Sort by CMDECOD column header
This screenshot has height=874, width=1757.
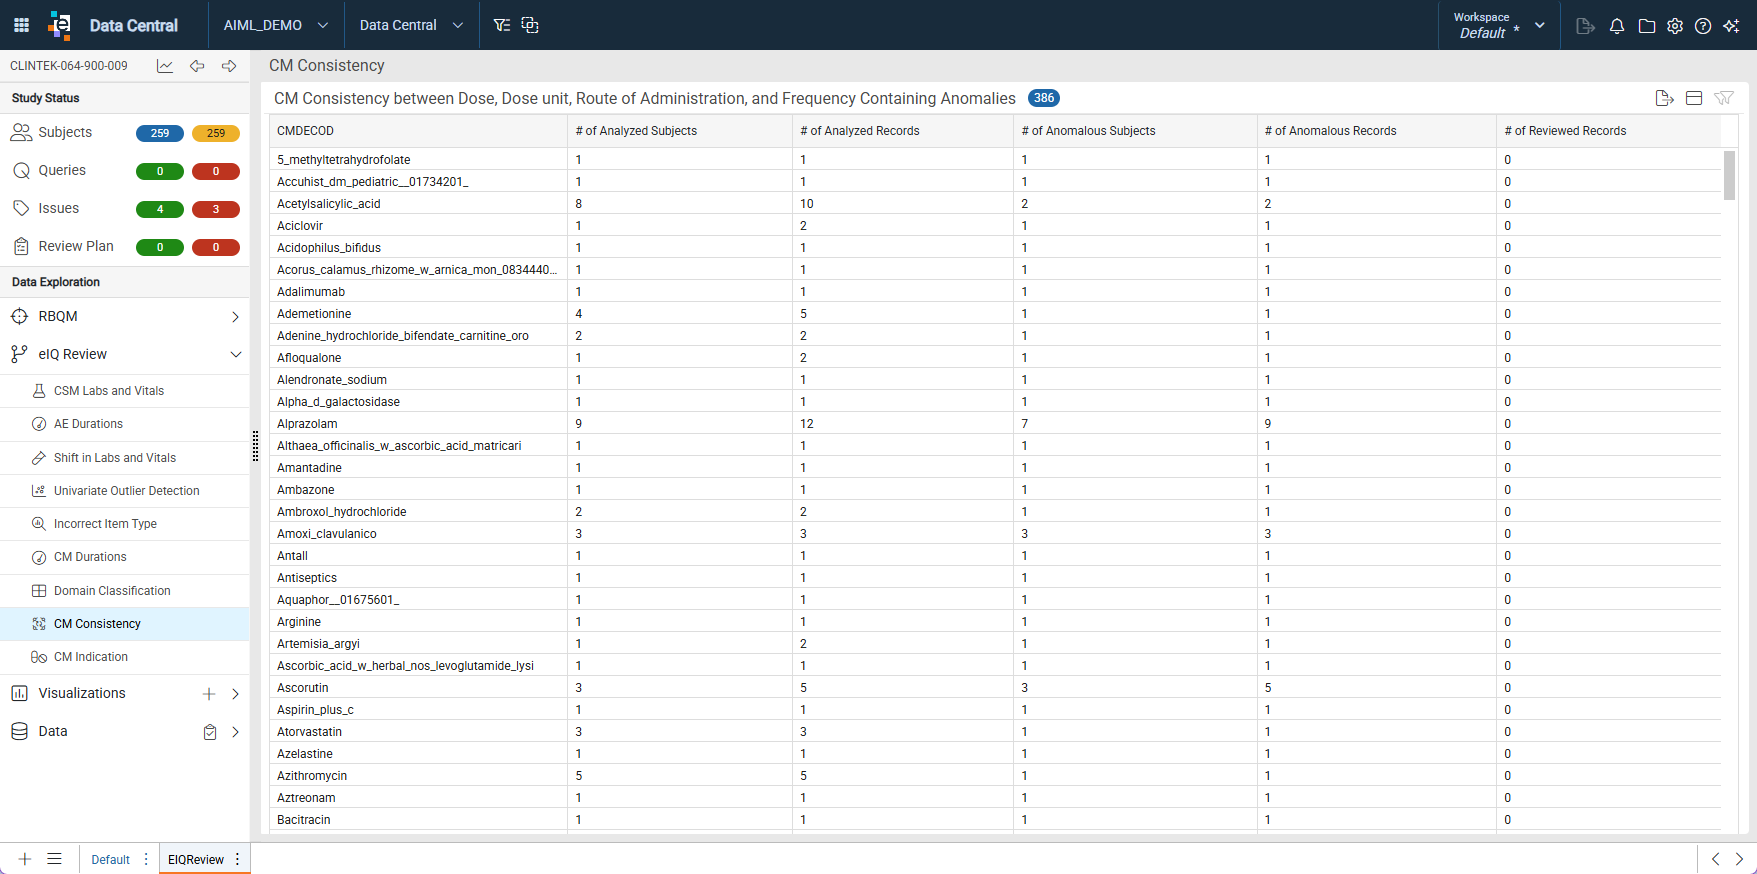[418, 131]
